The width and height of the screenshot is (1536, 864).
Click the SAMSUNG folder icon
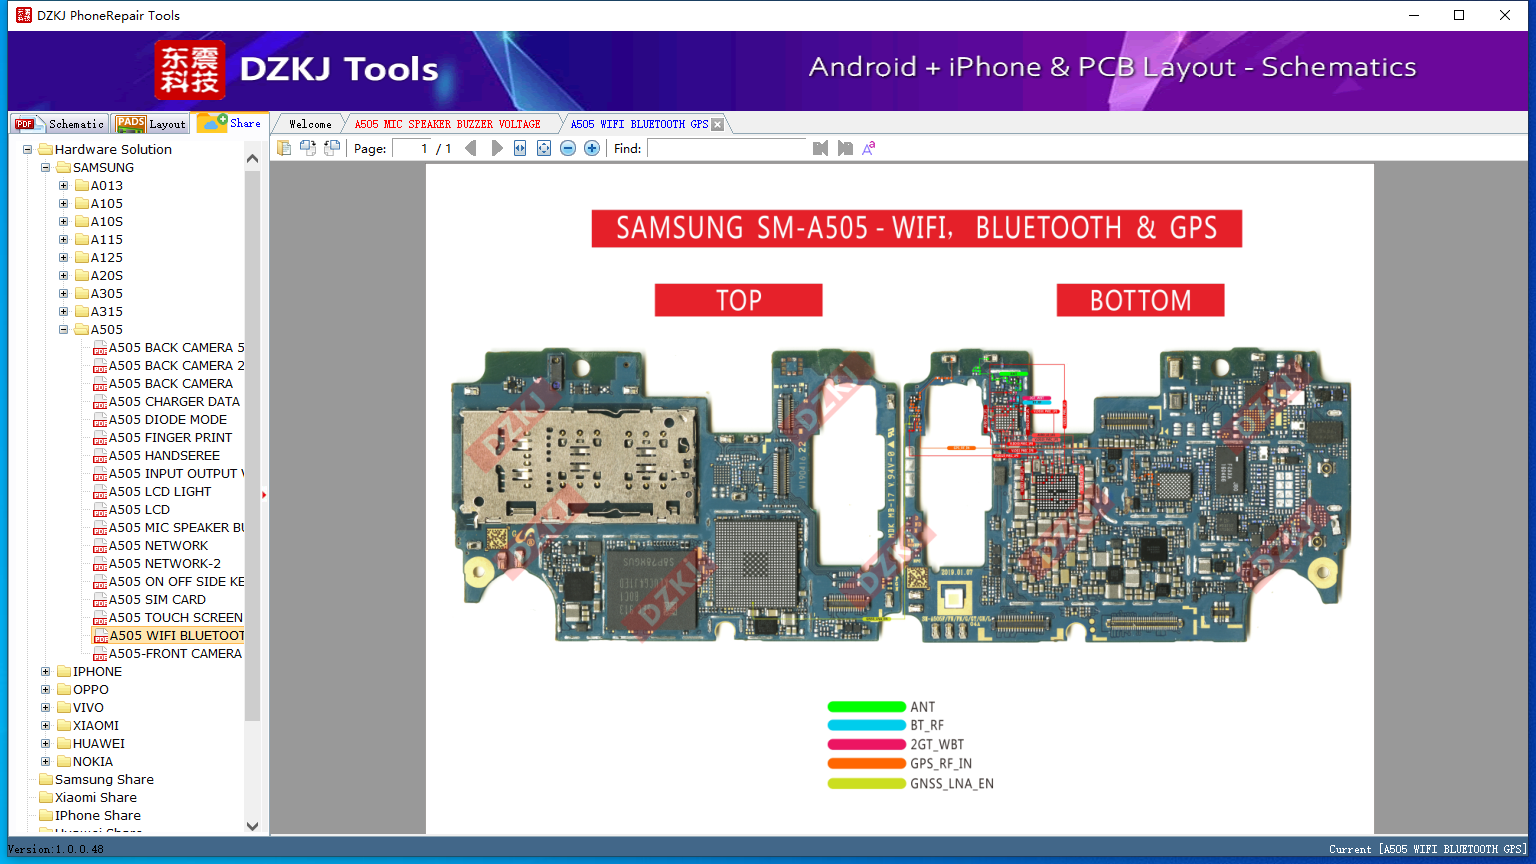pyautogui.click(x=64, y=167)
